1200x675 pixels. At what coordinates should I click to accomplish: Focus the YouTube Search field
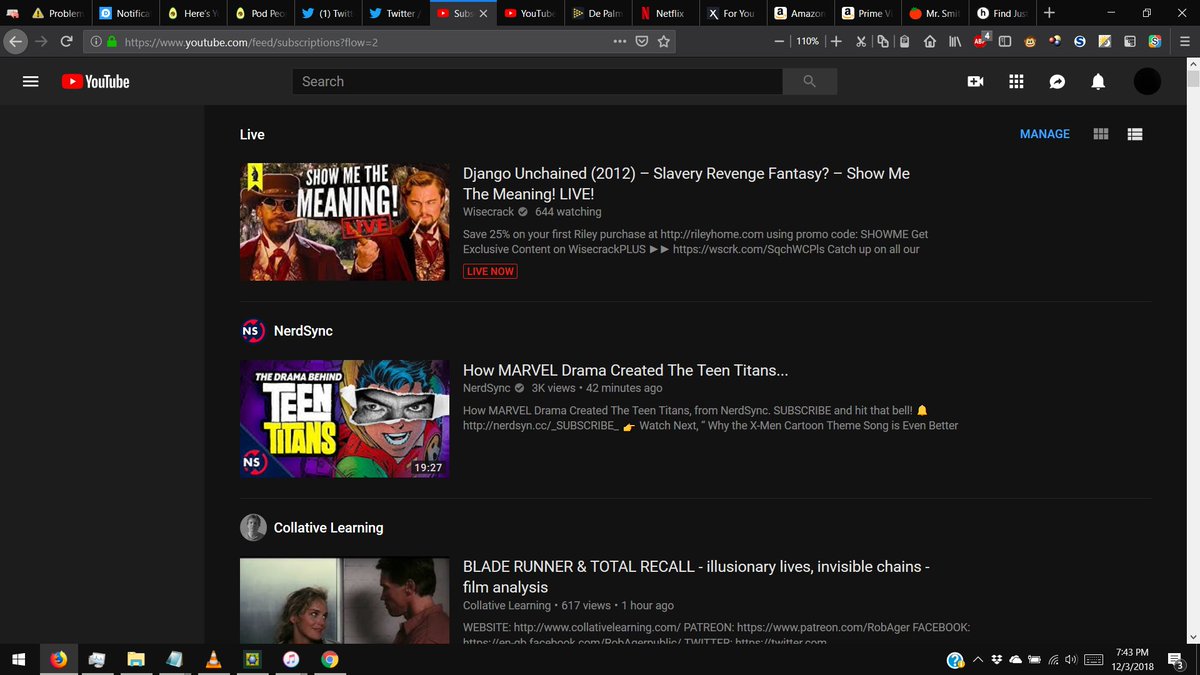[x=537, y=82]
